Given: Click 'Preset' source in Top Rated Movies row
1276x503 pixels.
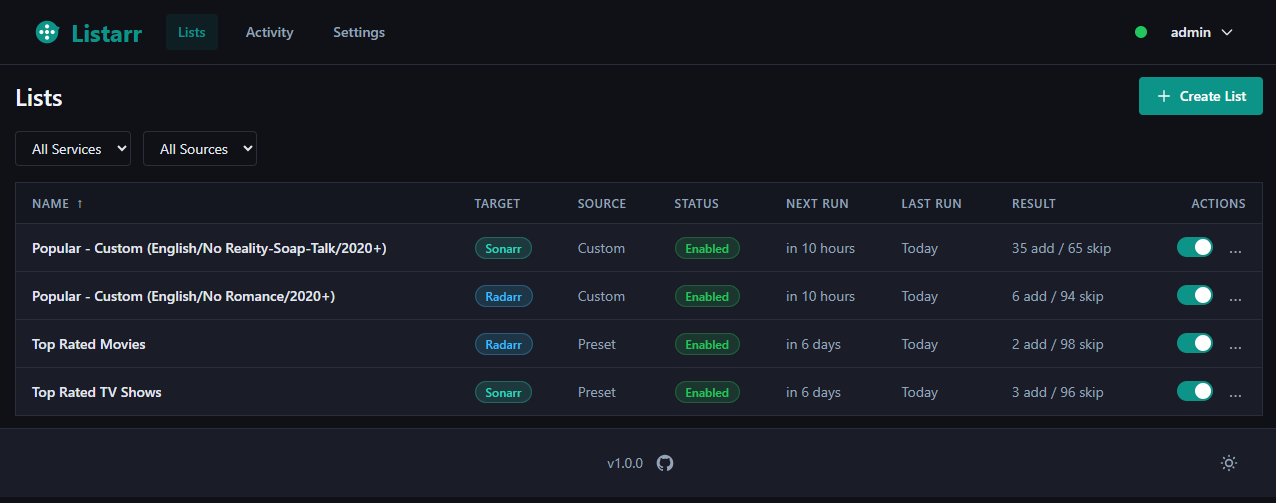Looking at the screenshot, I should point(597,344).
